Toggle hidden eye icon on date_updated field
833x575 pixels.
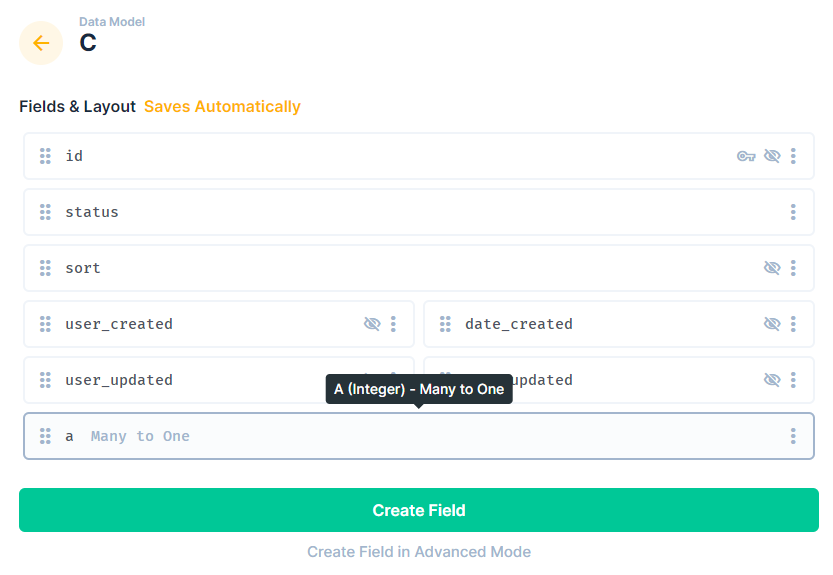(x=772, y=380)
